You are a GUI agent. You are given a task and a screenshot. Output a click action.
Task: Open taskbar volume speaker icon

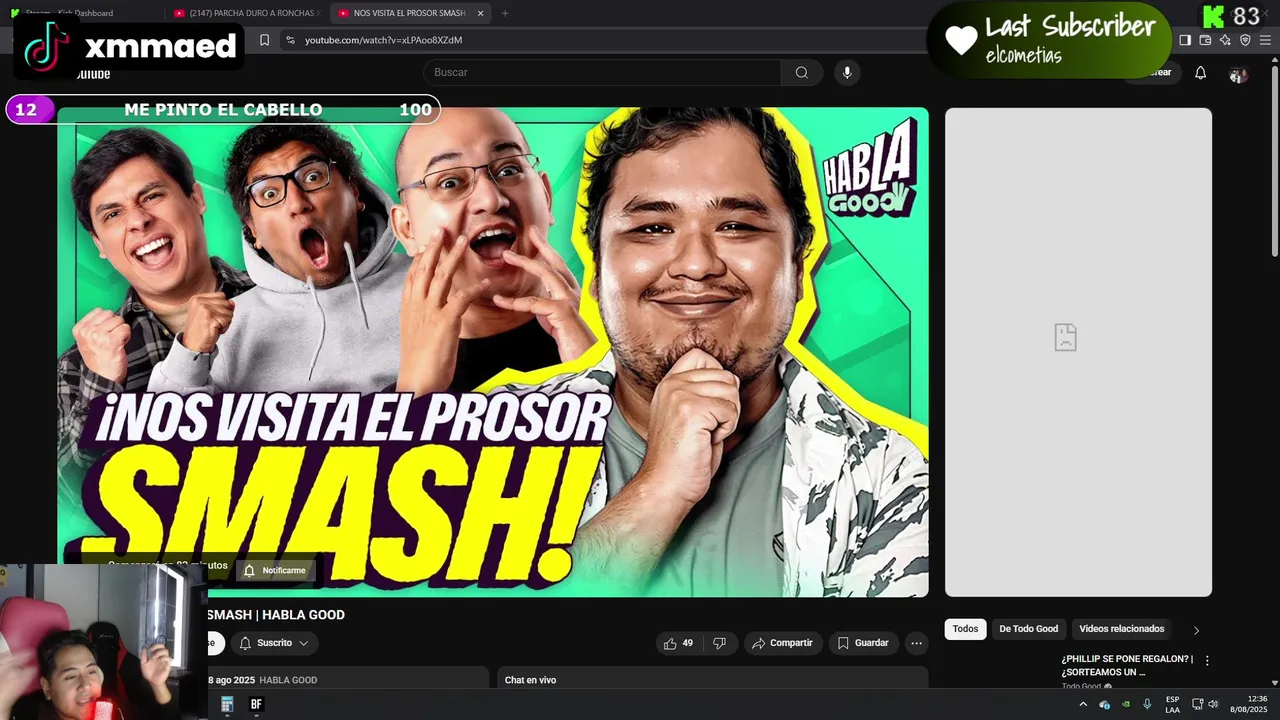pos(1213,704)
